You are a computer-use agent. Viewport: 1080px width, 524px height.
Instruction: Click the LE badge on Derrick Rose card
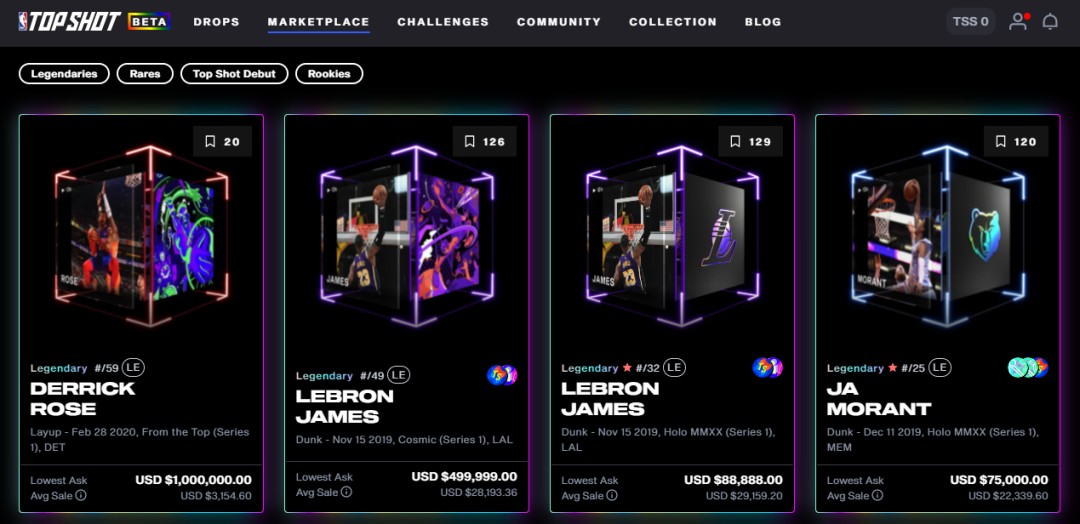[134, 368]
